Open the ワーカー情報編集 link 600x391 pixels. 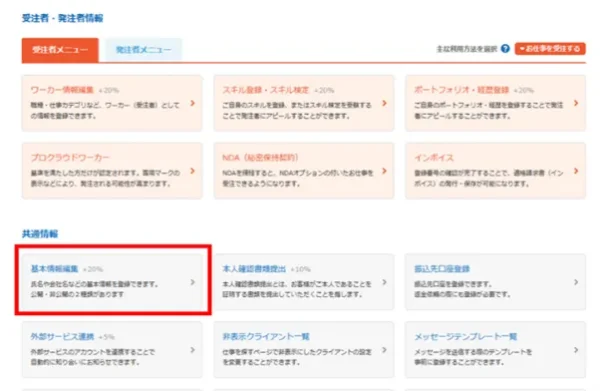(x=62, y=90)
